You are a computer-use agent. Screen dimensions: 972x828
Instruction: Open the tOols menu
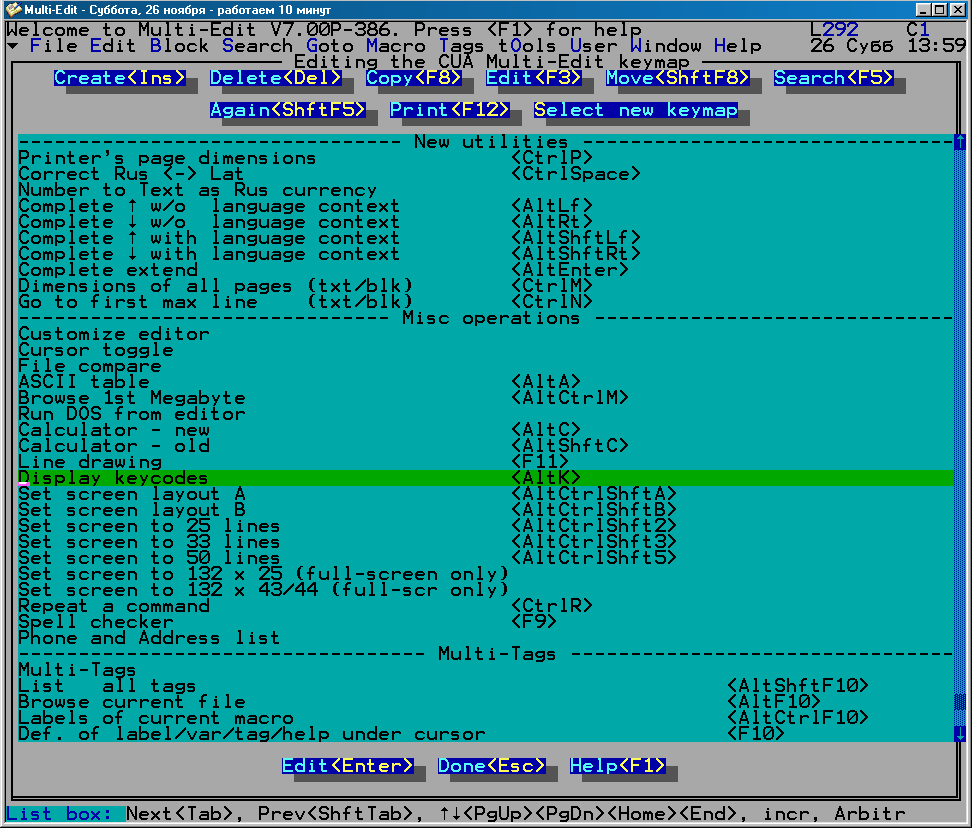(x=527, y=46)
